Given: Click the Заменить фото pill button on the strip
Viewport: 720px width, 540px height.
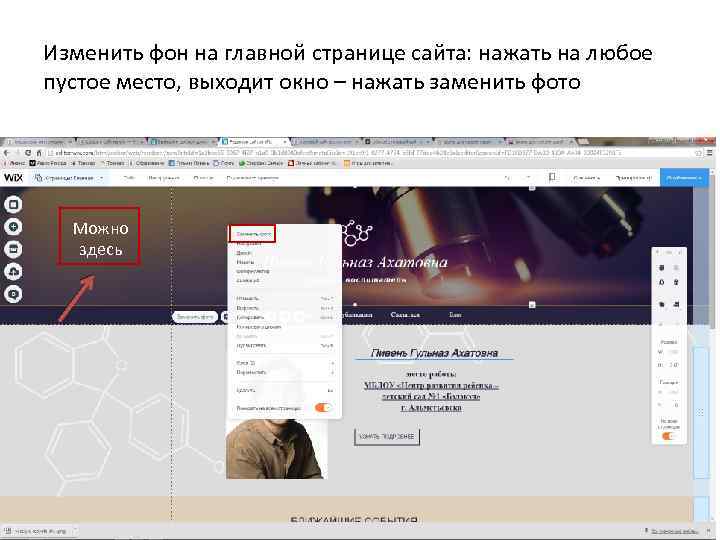Looking at the screenshot, I should coord(195,317).
